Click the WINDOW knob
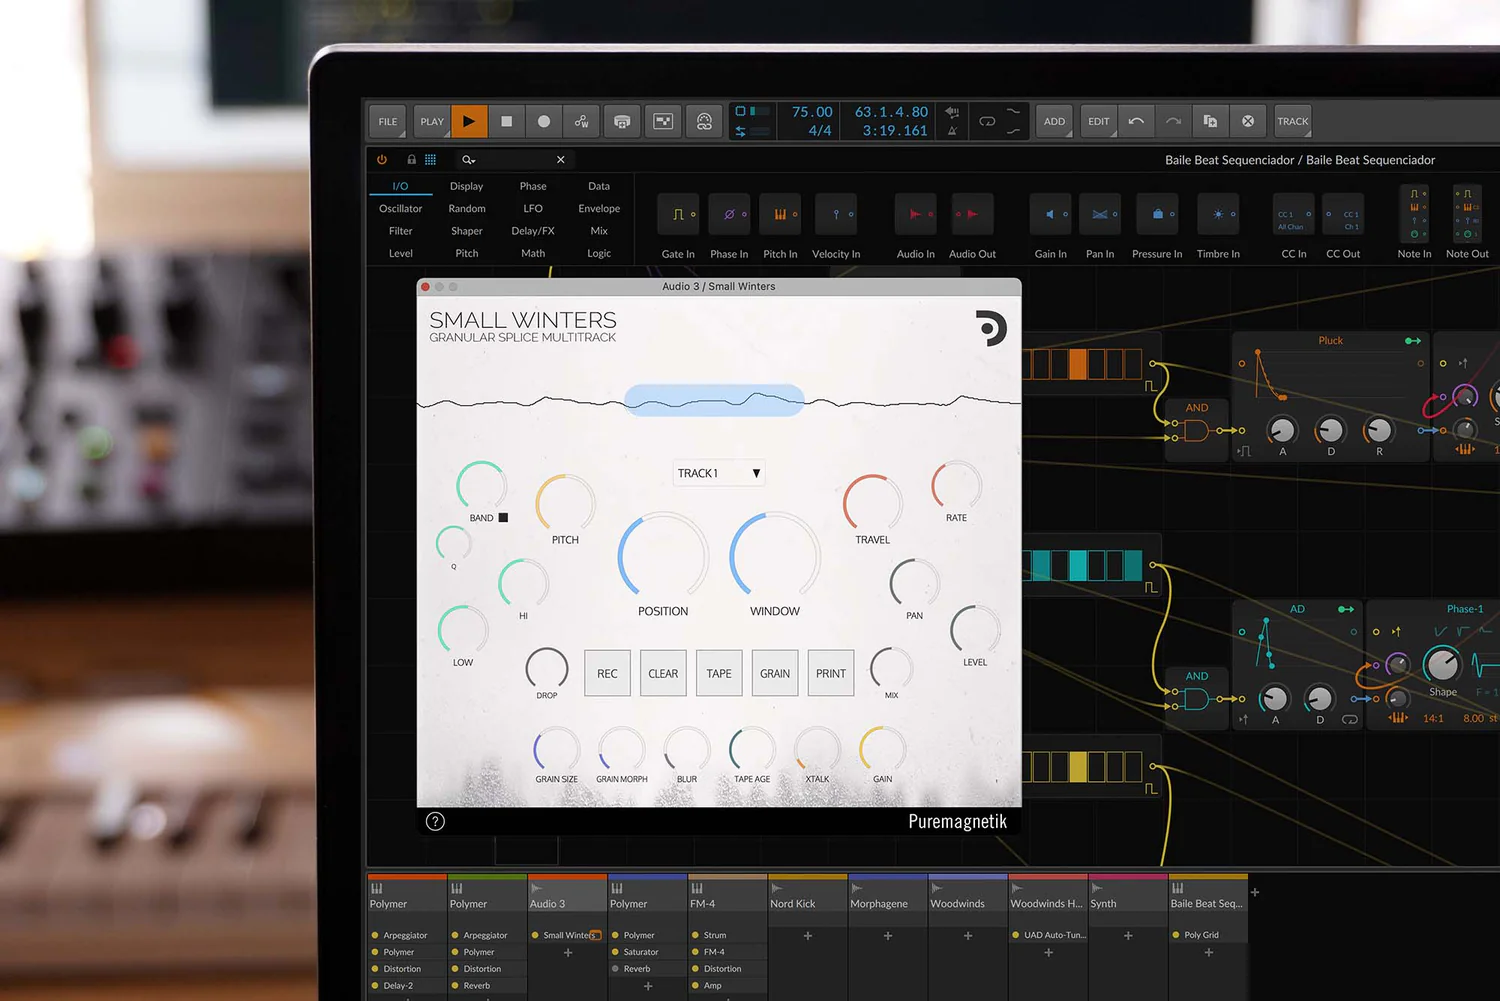The height and width of the screenshot is (1001, 1500). coord(775,557)
